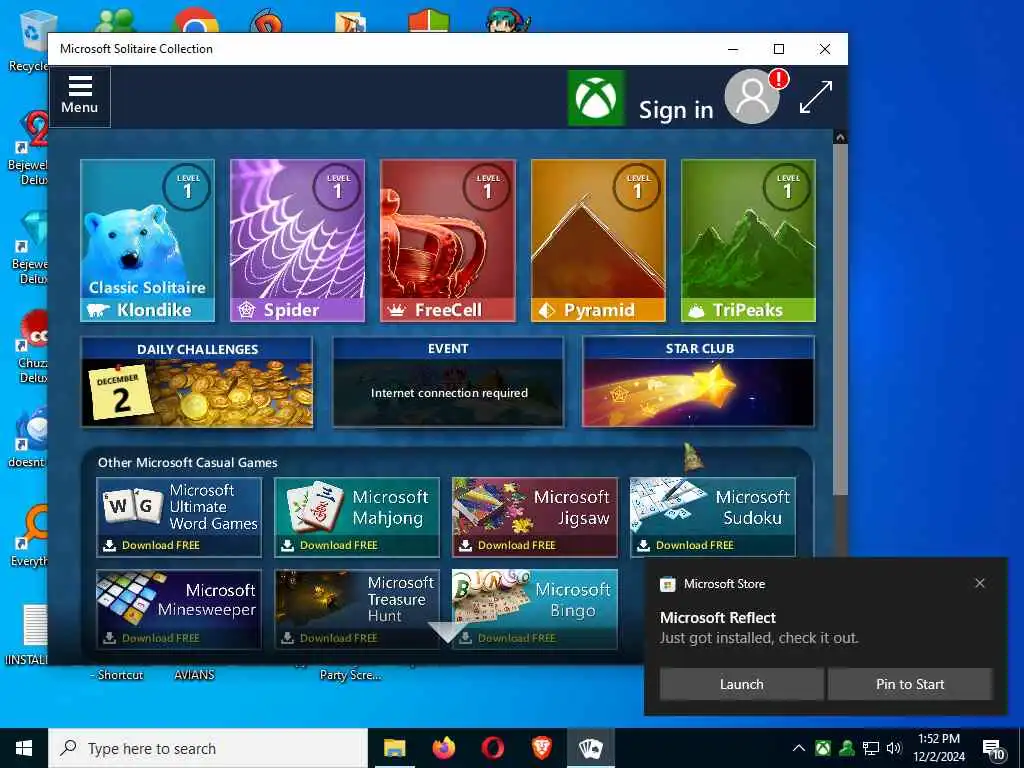
Task: Download Microsoft Mahjong
Action: tap(357, 517)
